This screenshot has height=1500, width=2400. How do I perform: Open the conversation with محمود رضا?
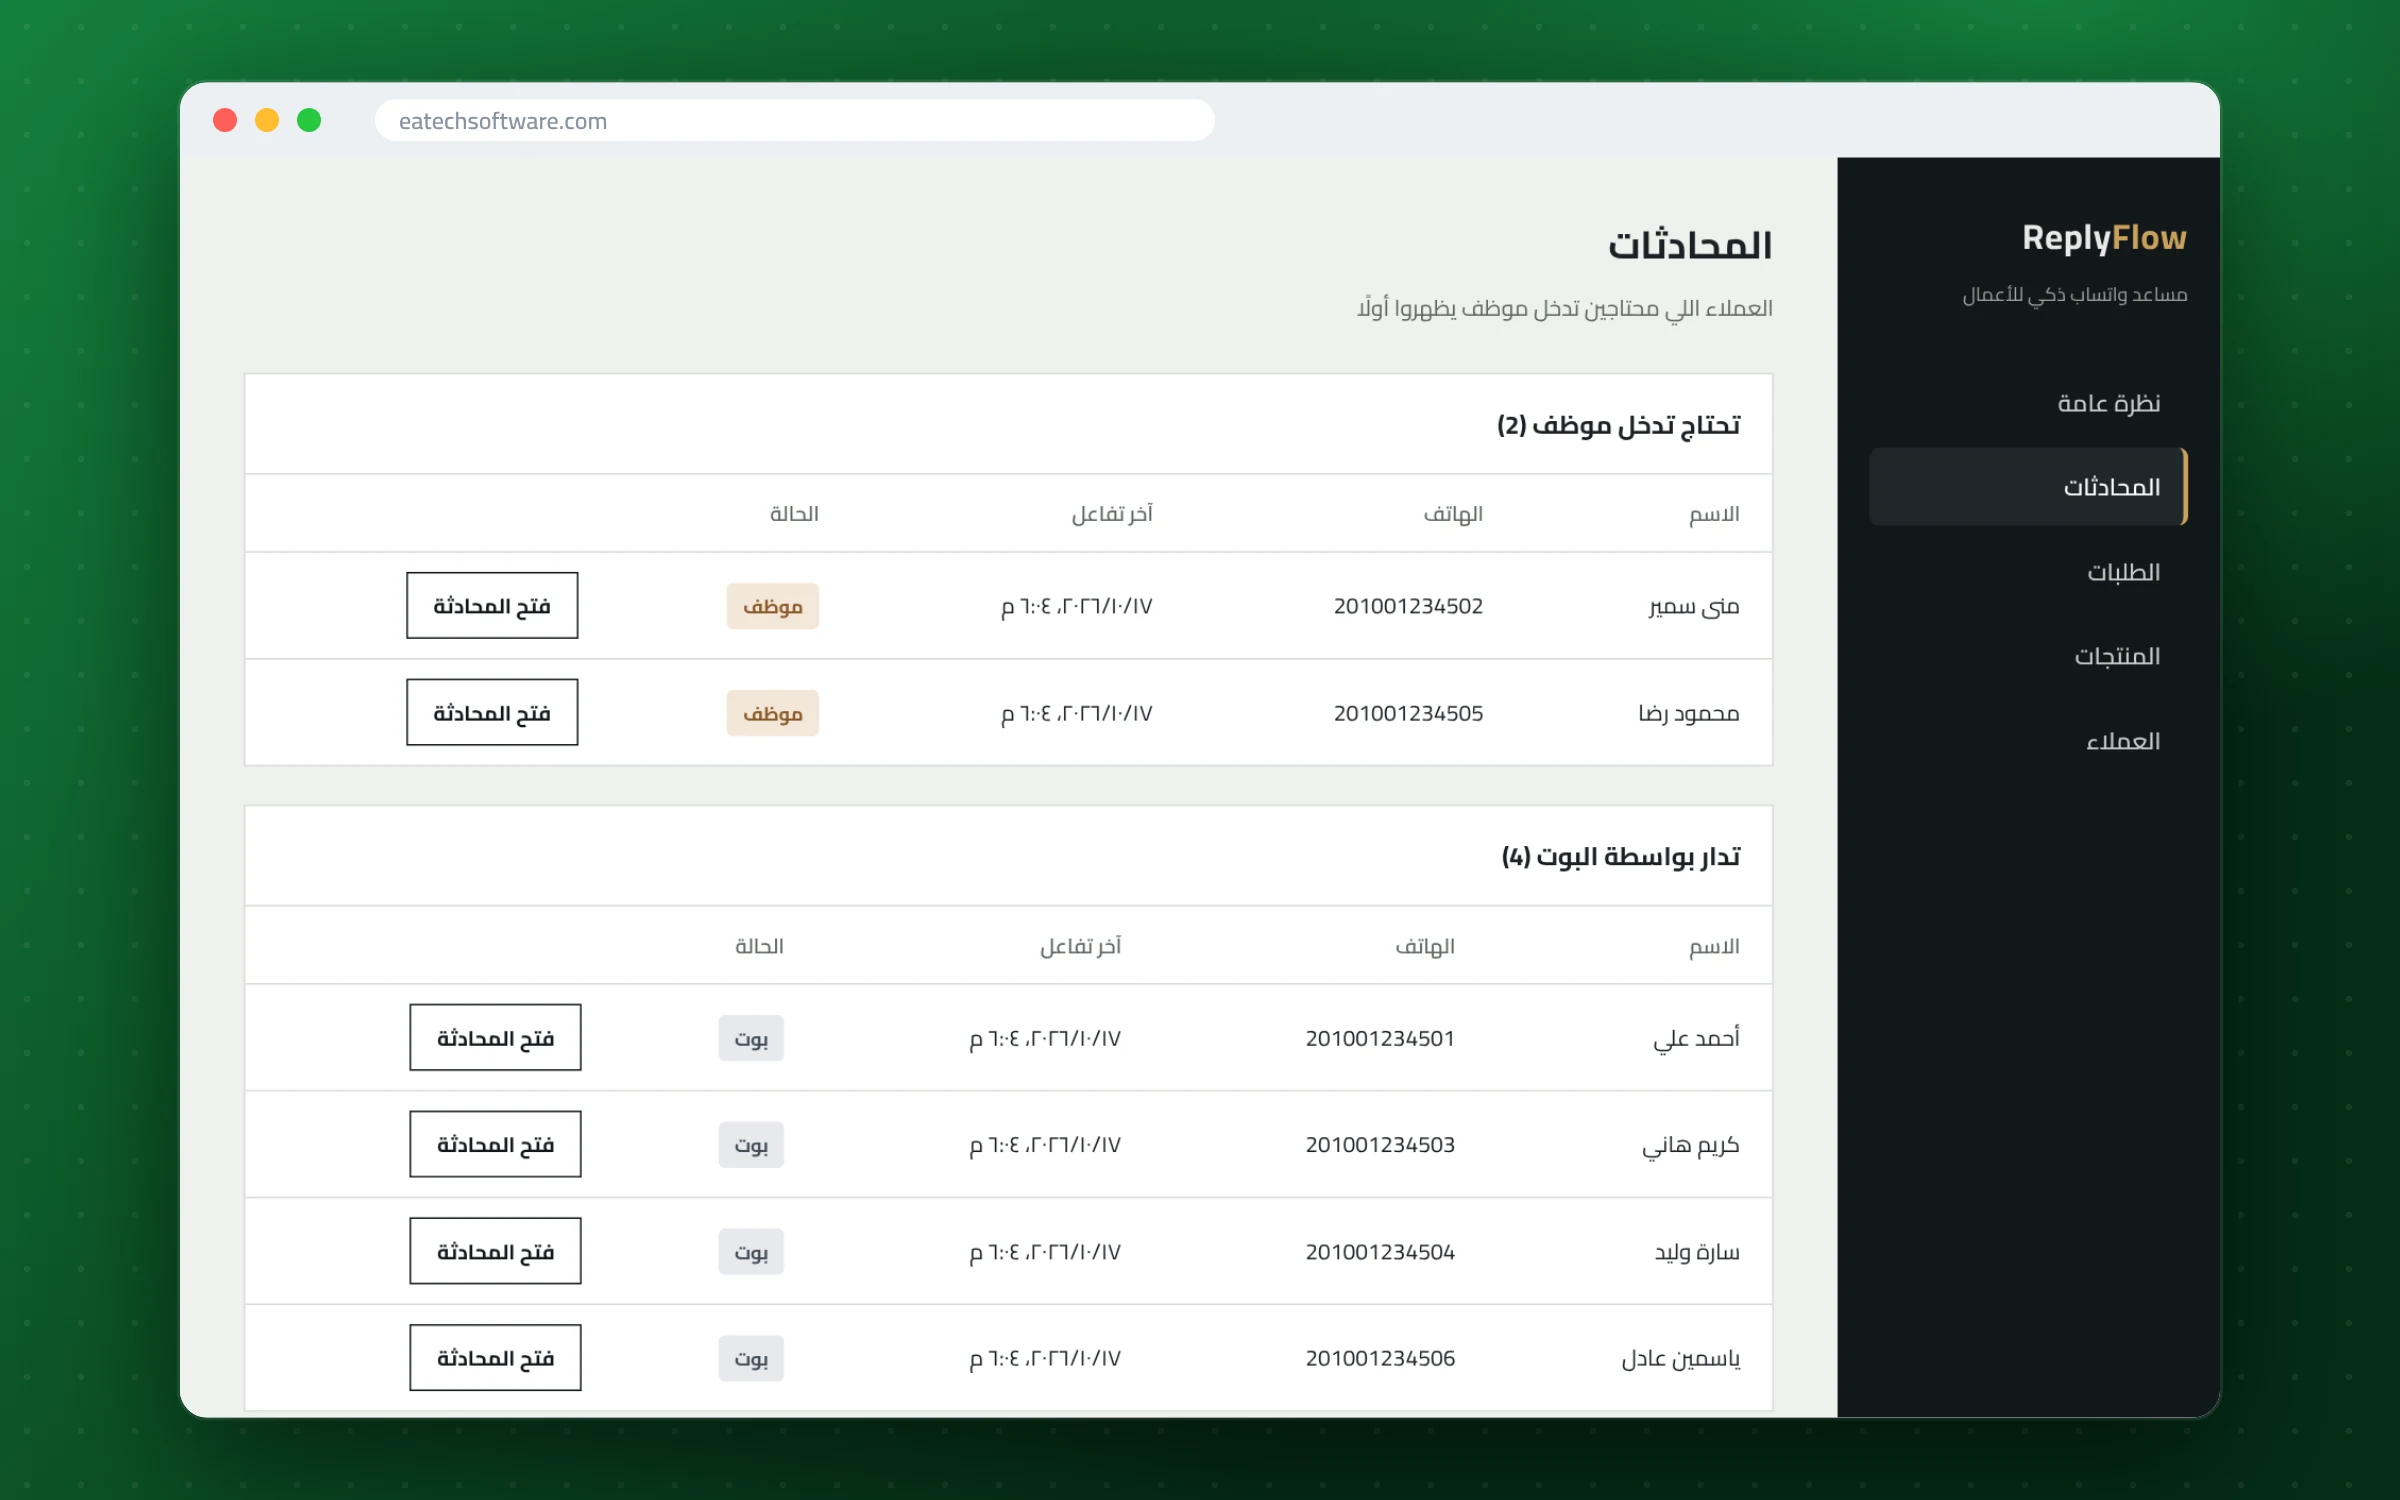492,712
